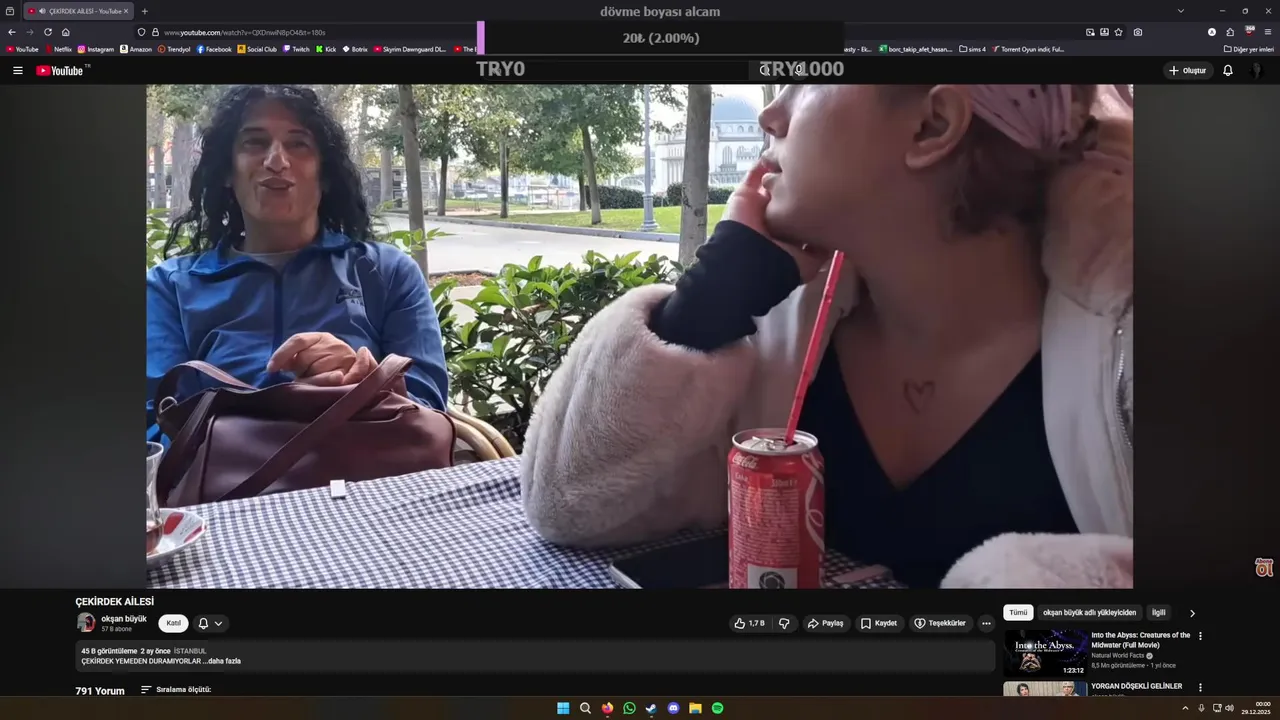The height and width of the screenshot is (720, 1280).
Task: Open Steam from taskbar
Action: [651, 708]
